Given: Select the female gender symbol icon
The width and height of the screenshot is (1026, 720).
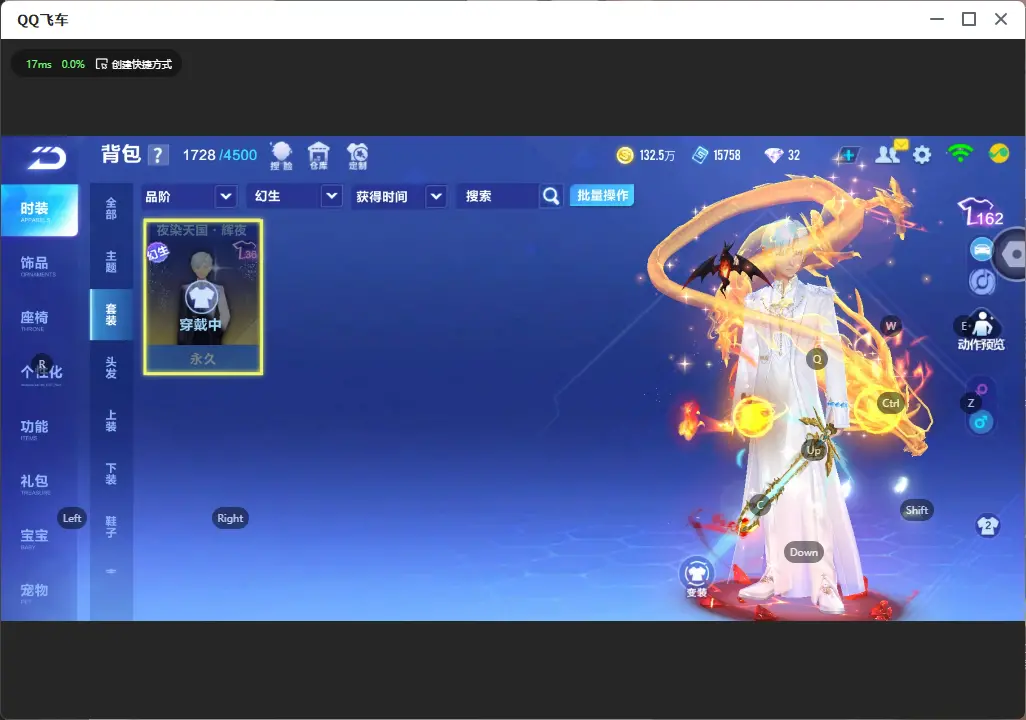Looking at the screenshot, I should [982, 389].
